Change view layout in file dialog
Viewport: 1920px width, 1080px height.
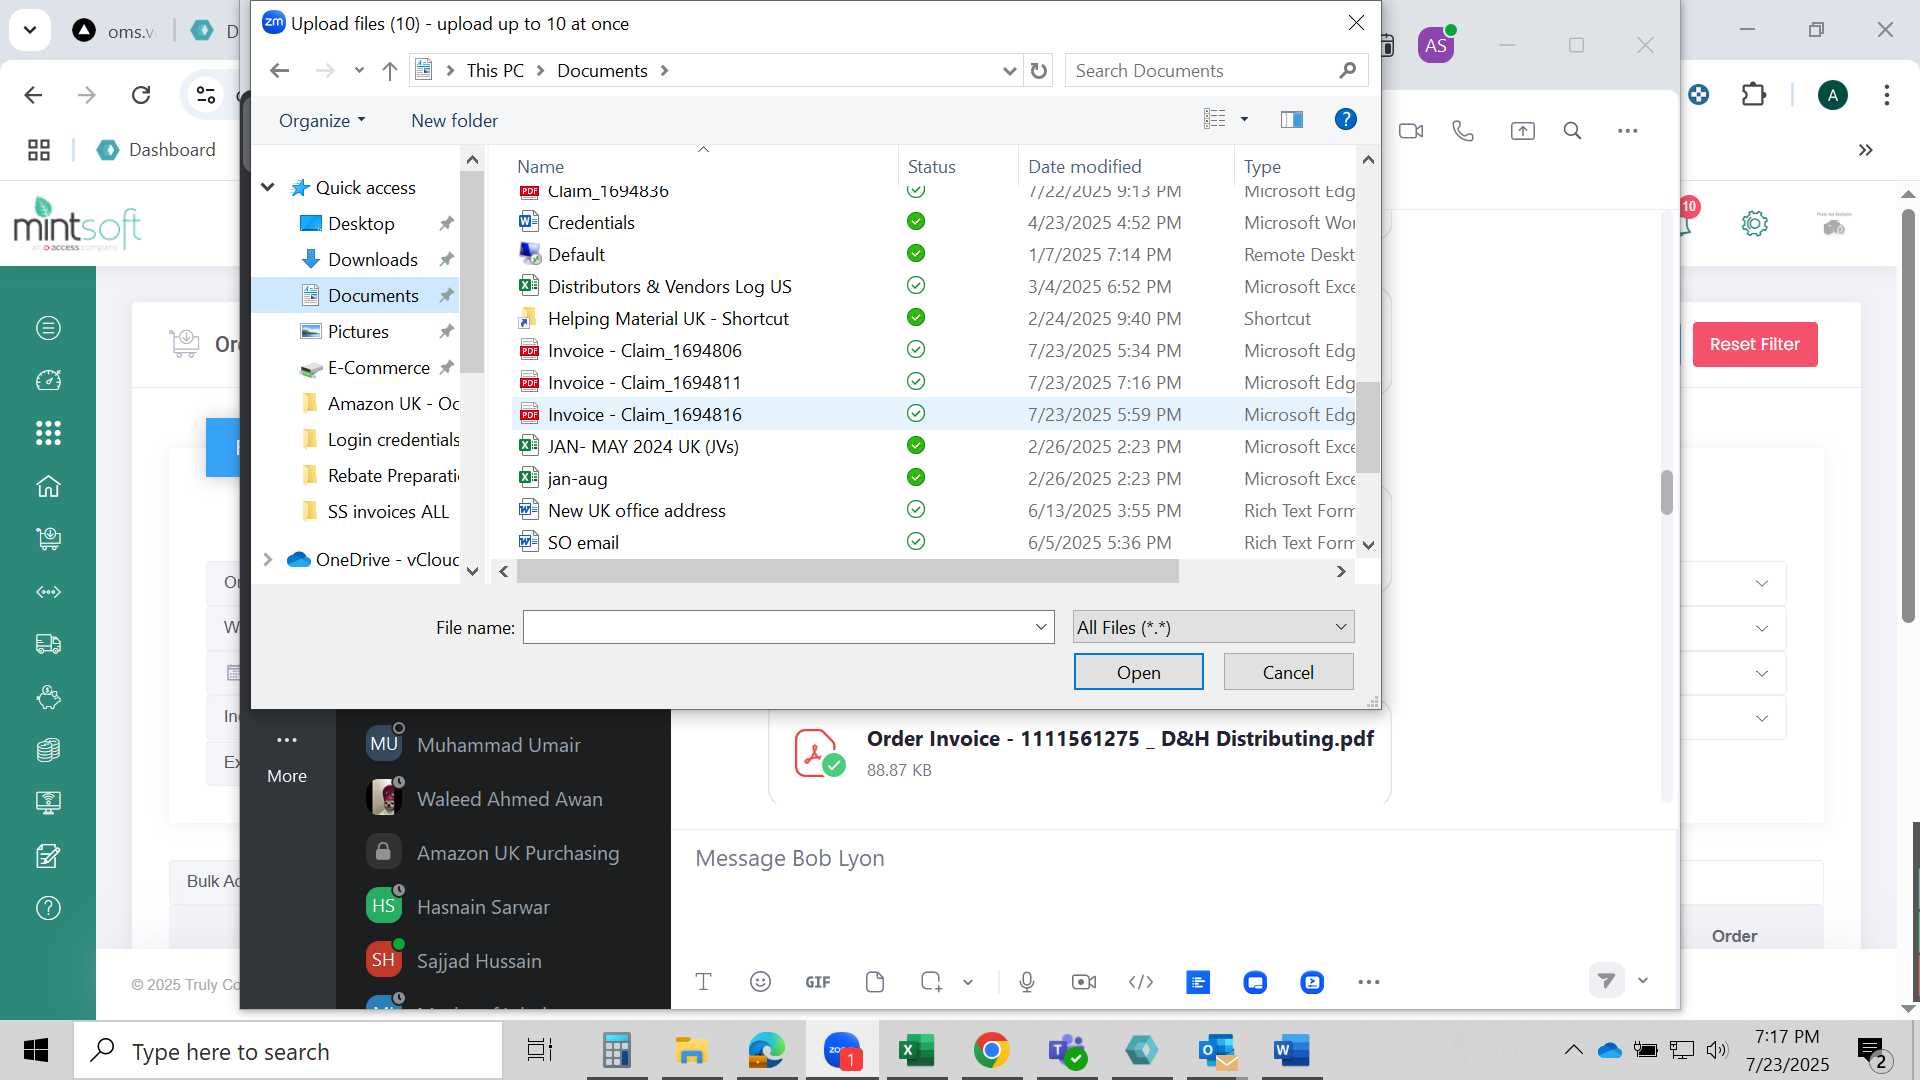pyautogui.click(x=1214, y=120)
